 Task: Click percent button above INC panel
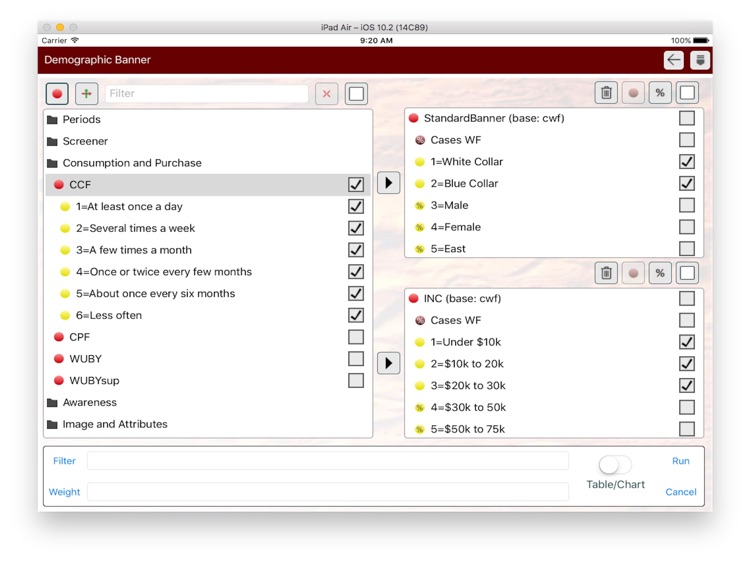click(x=660, y=273)
